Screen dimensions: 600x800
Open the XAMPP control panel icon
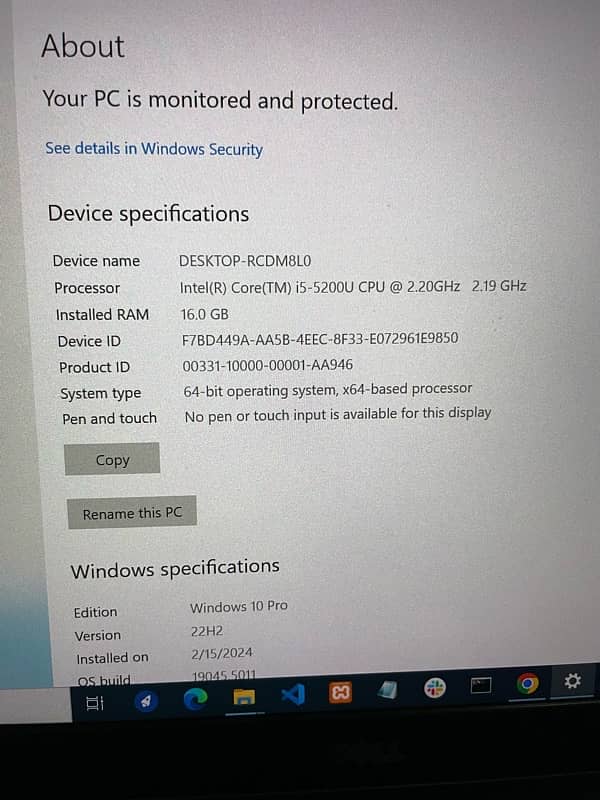[x=340, y=693]
